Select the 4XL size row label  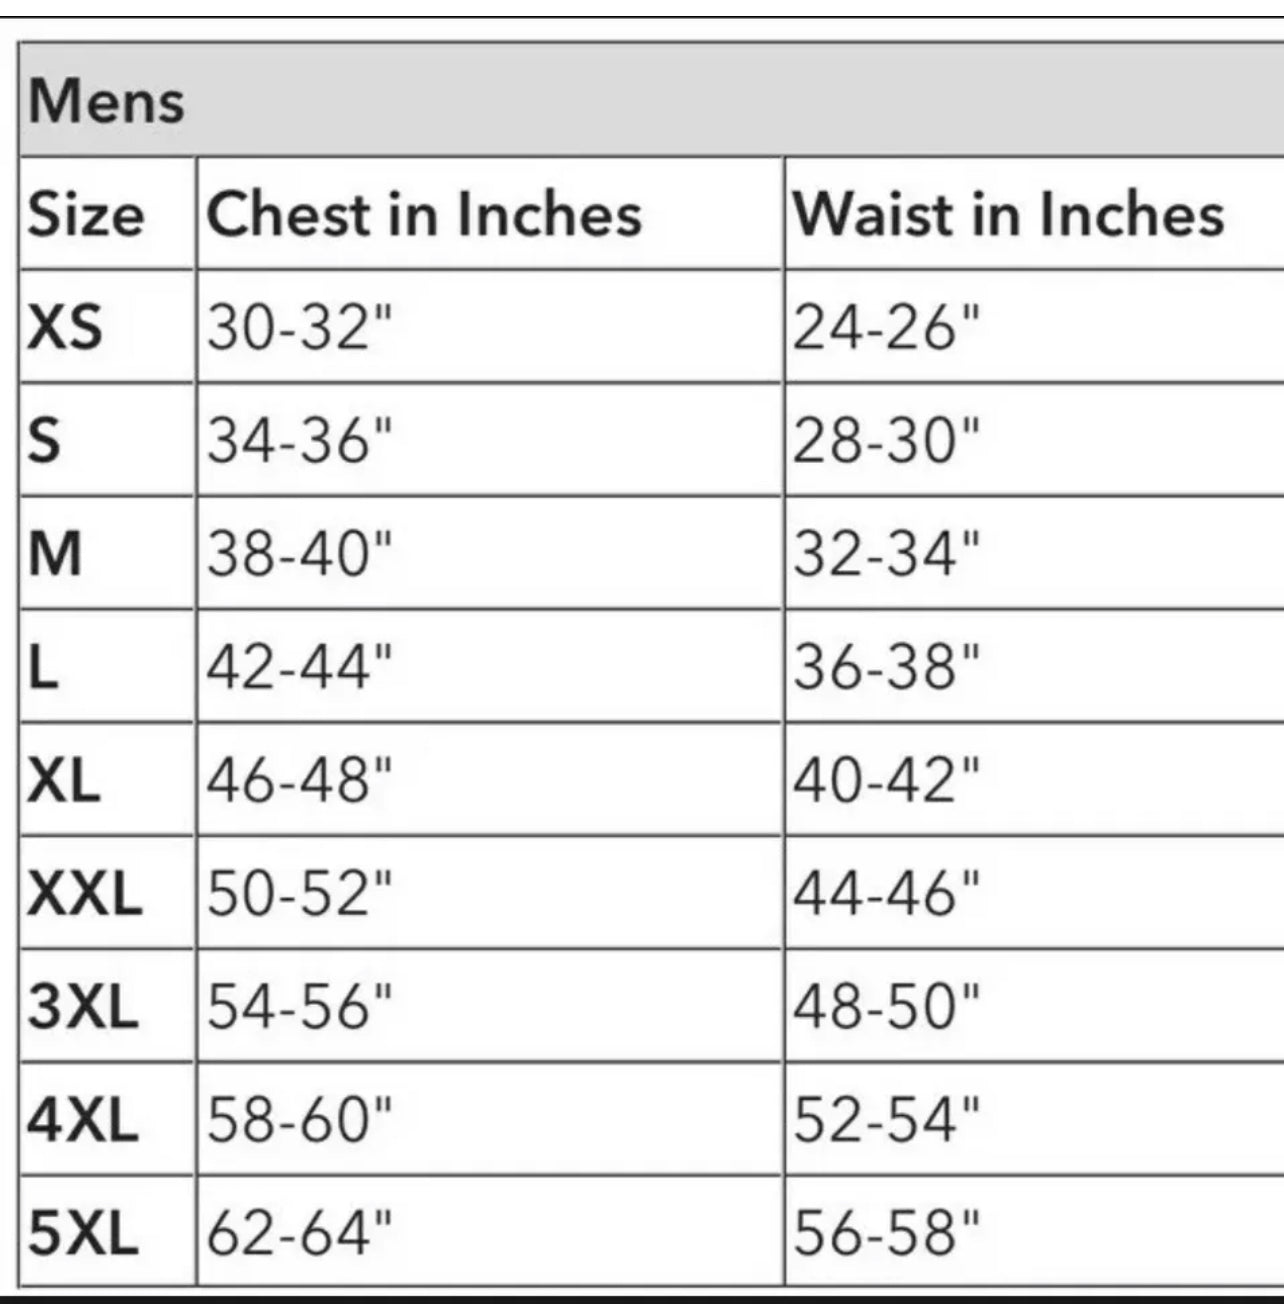[83, 1119]
